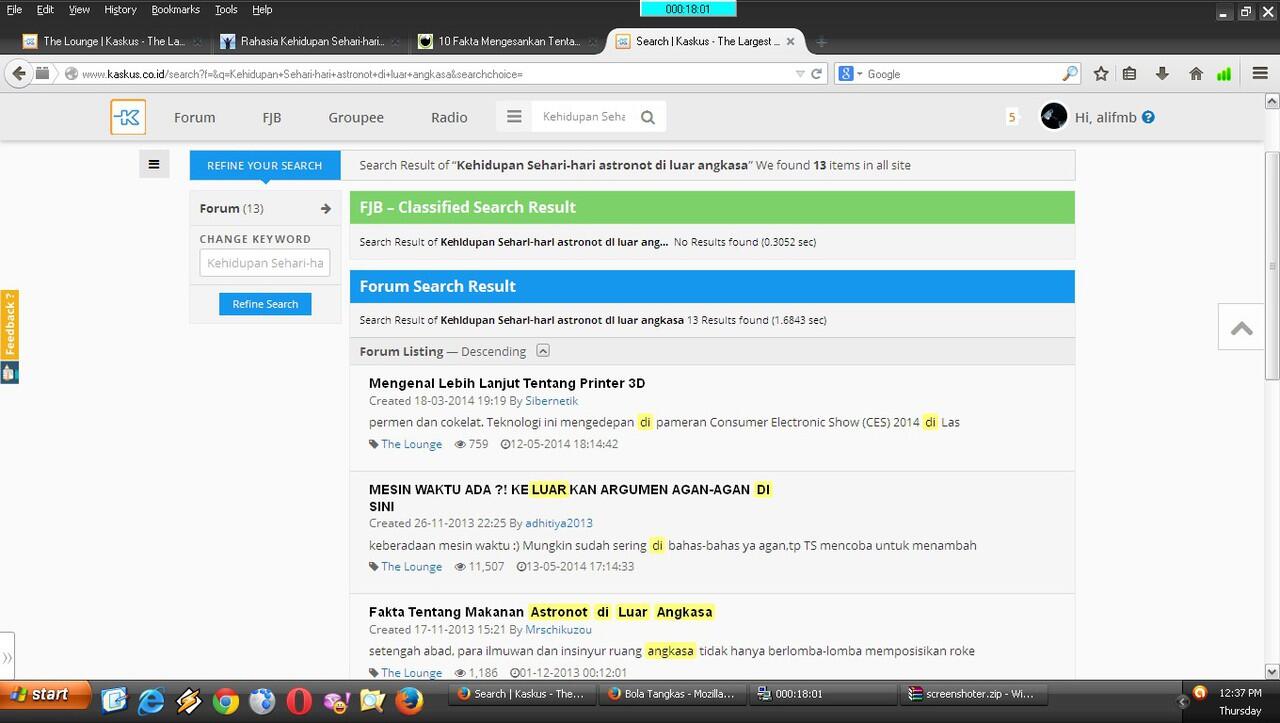Click the search magnifier in Kaskus header
Viewport: 1280px width, 723px height.
[648, 117]
